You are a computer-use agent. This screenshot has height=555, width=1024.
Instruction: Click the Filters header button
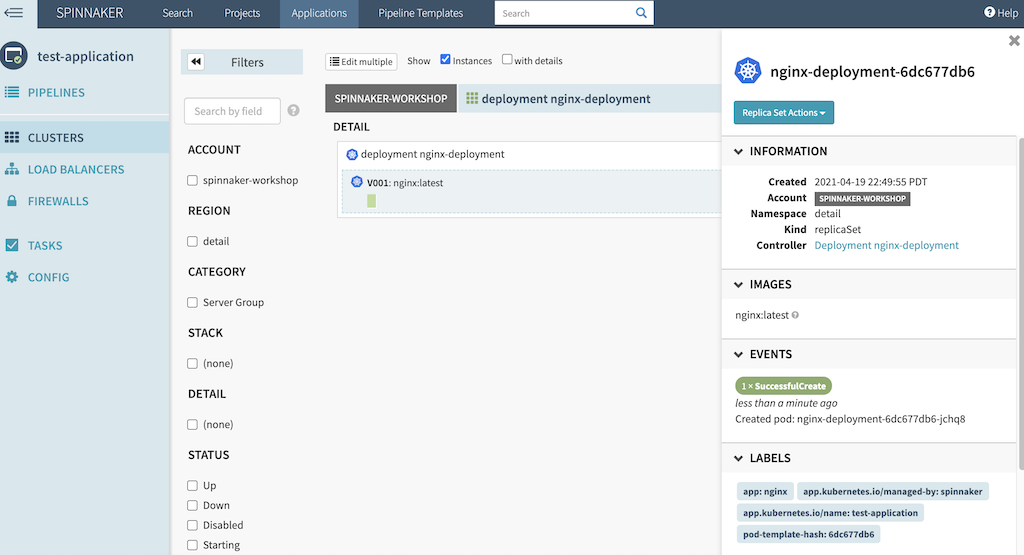(x=242, y=62)
